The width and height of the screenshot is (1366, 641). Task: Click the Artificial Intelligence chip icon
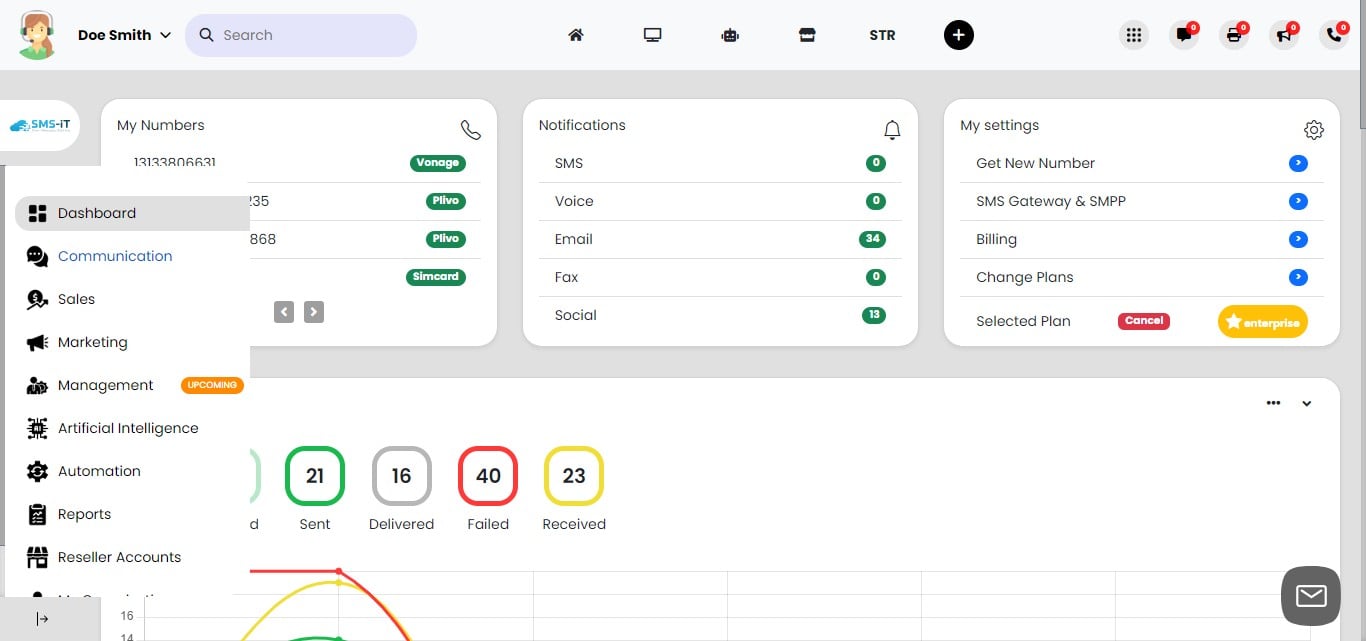coord(37,428)
